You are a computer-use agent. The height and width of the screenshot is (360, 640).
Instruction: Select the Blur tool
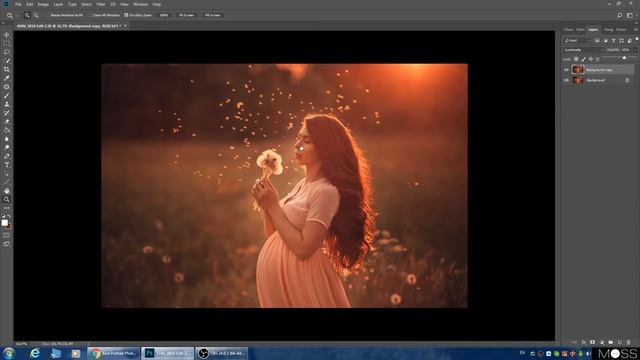7,139
